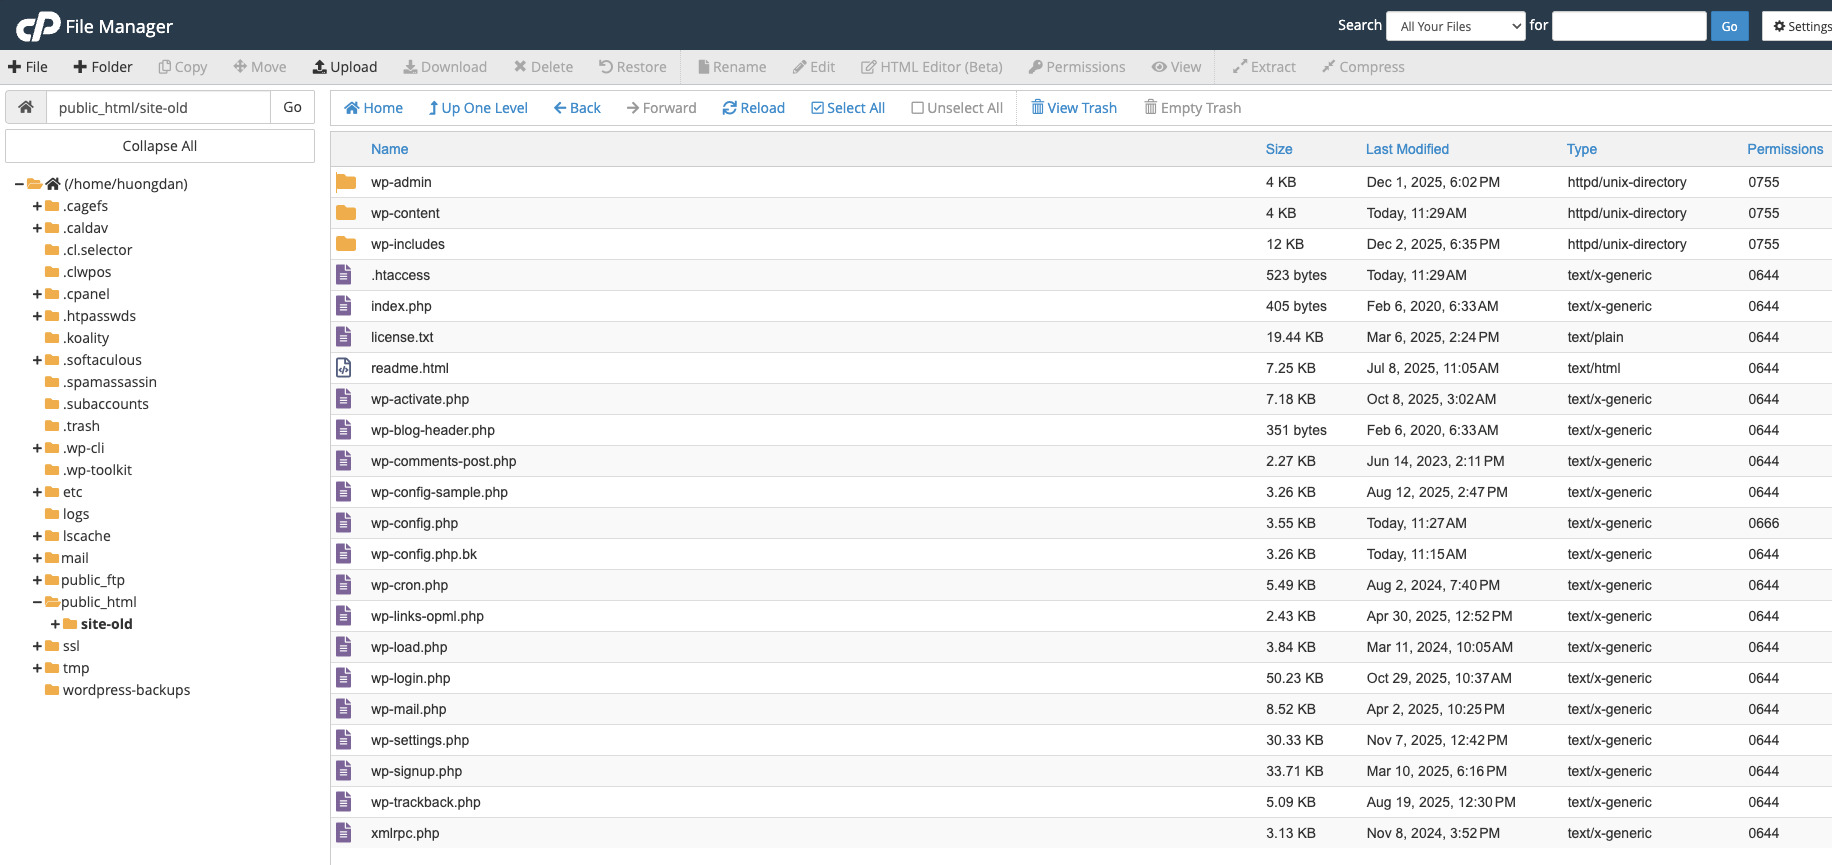
Task: Check Select All files
Action: (847, 108)
